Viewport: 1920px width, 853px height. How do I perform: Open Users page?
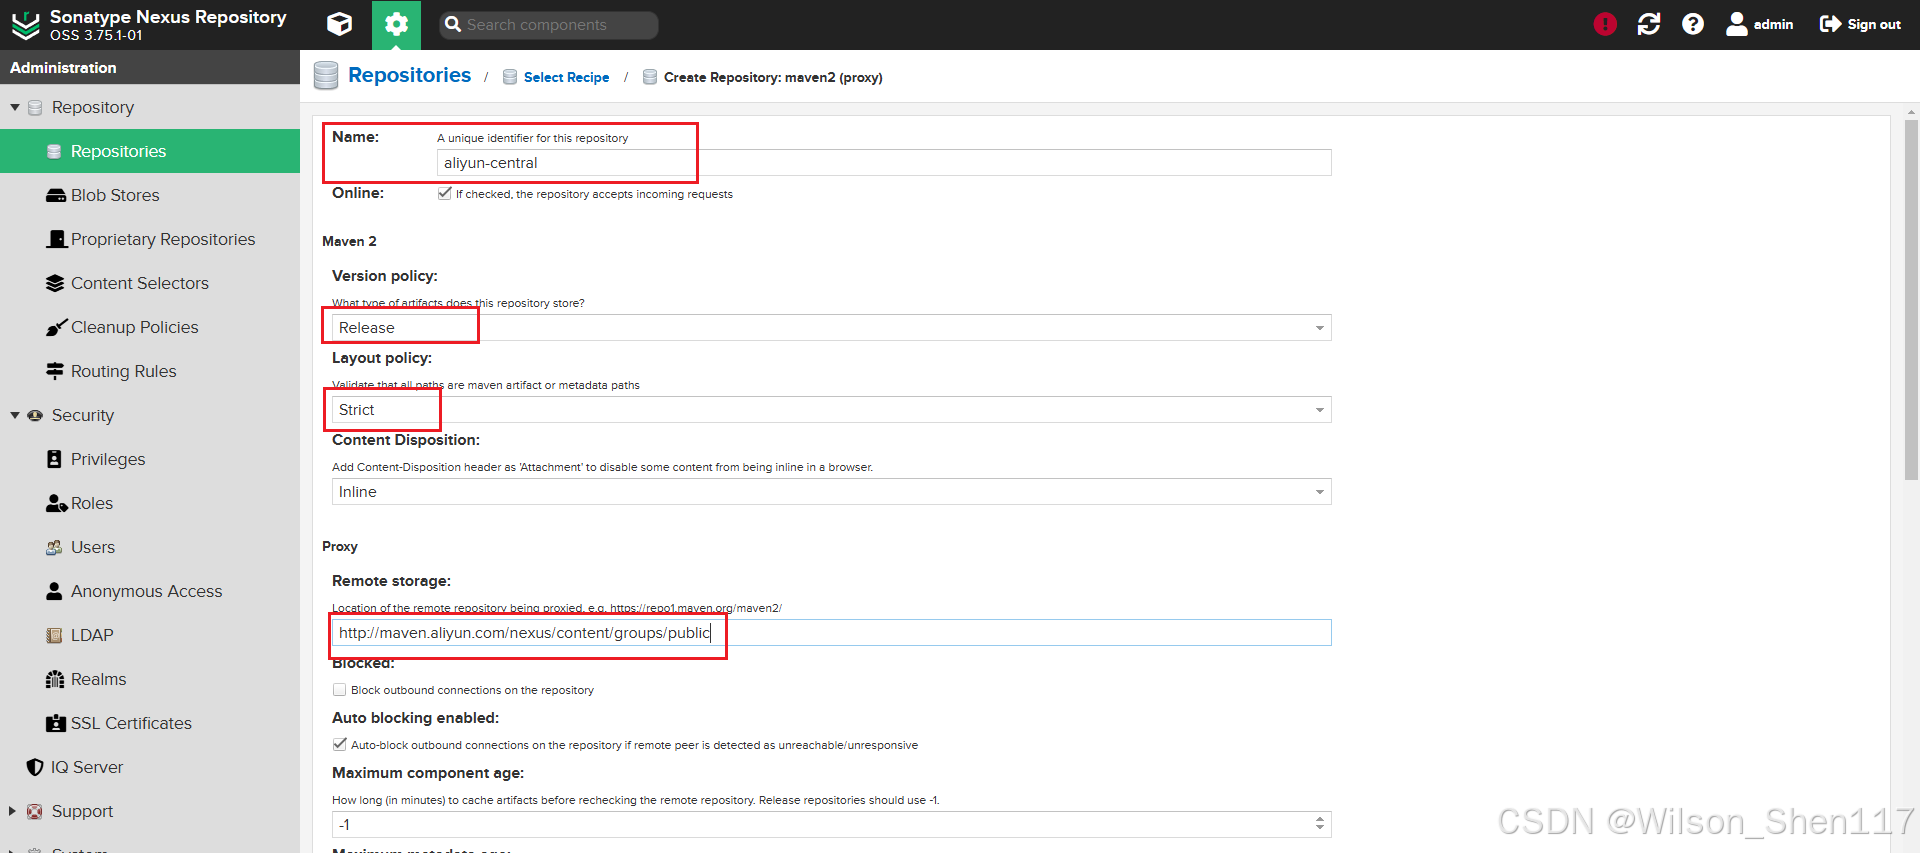click(x=93, y=547)
